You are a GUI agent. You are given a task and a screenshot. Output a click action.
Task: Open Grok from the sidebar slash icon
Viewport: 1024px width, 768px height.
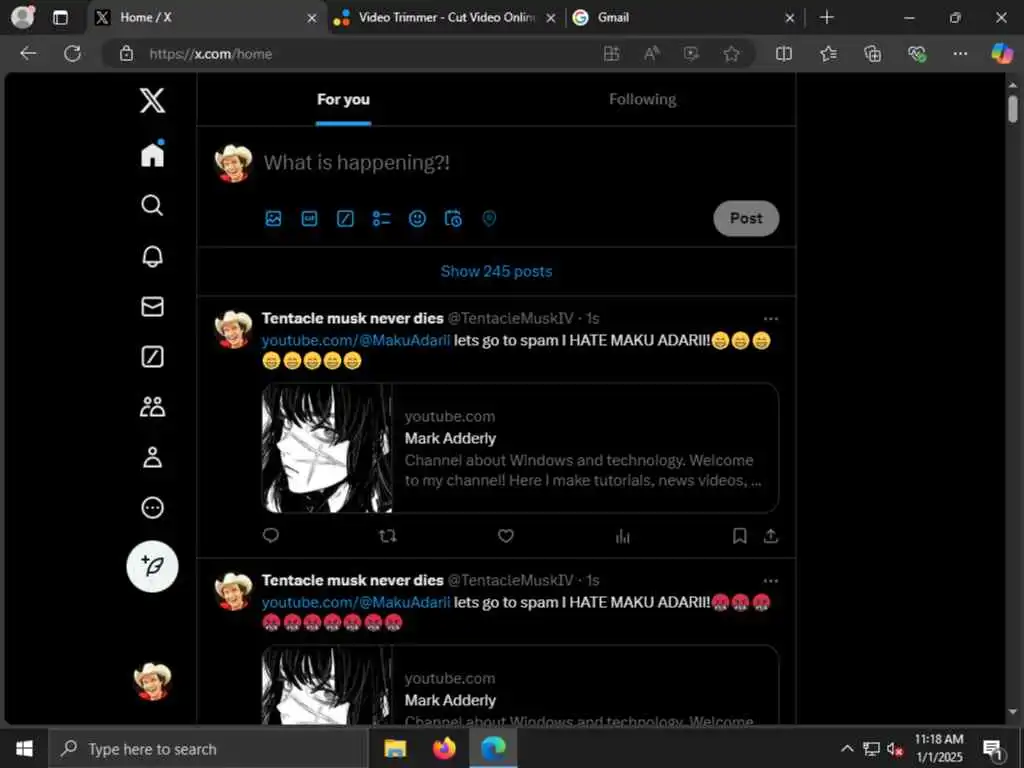(152, 357)
